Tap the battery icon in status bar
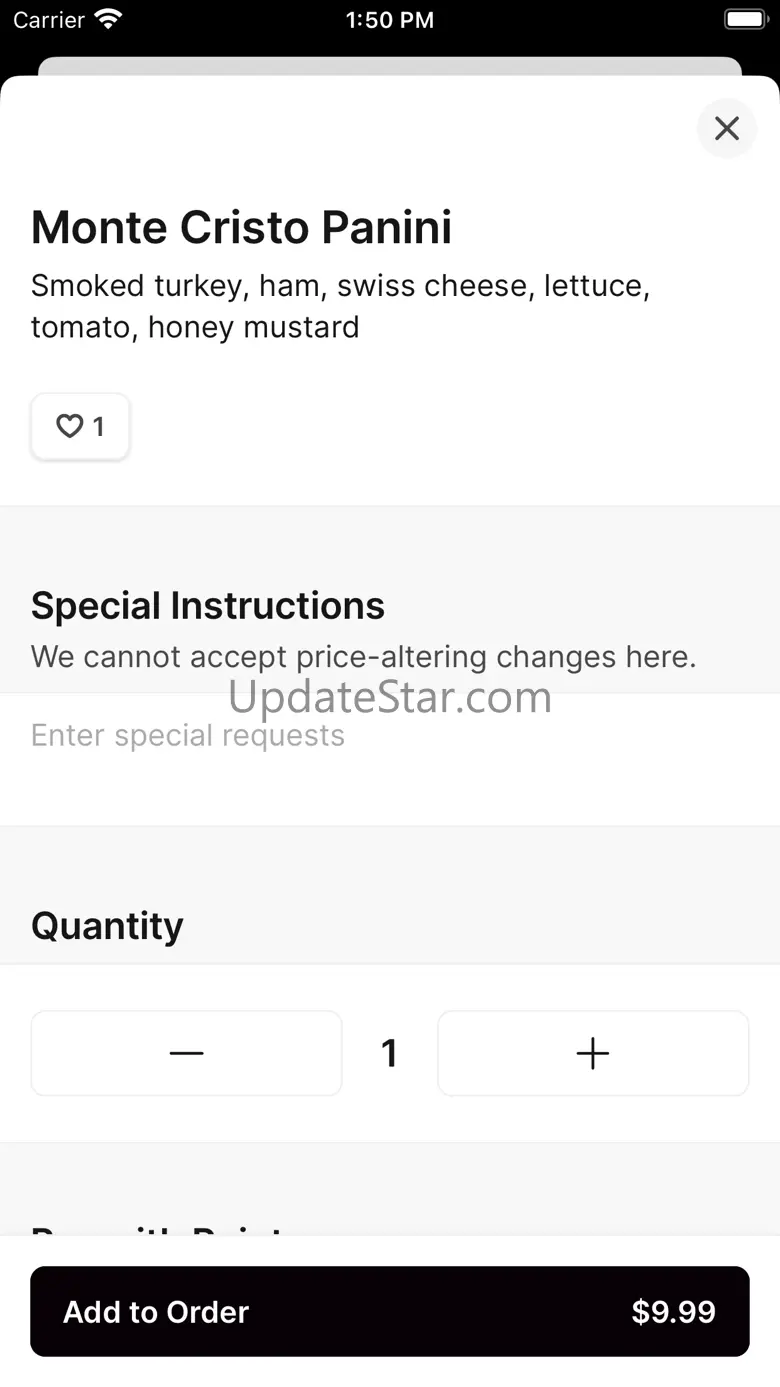Viewport: 780px width, 1387px height. tap(744, 19)
